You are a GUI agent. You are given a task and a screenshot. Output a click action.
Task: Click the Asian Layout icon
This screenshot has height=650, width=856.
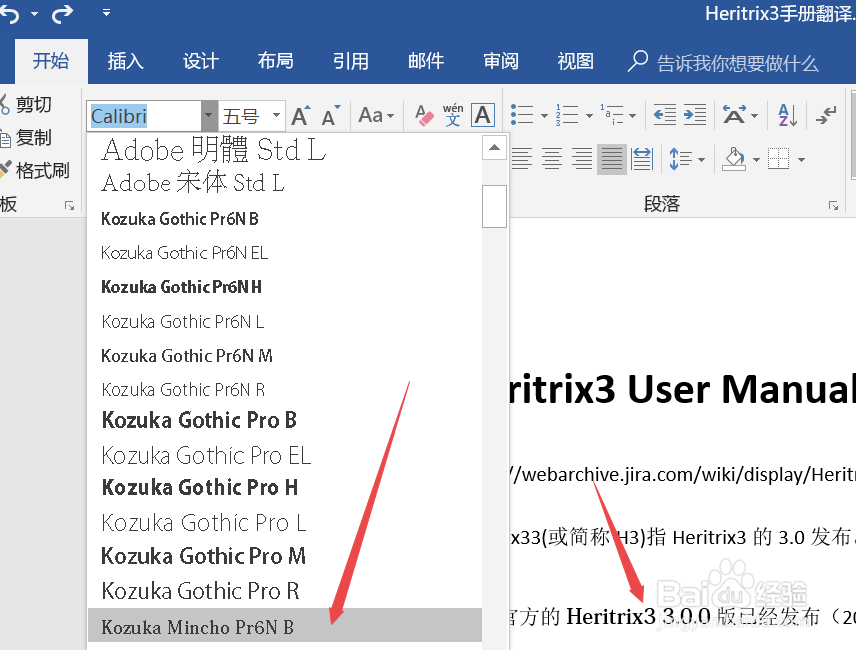coord(734,115)
